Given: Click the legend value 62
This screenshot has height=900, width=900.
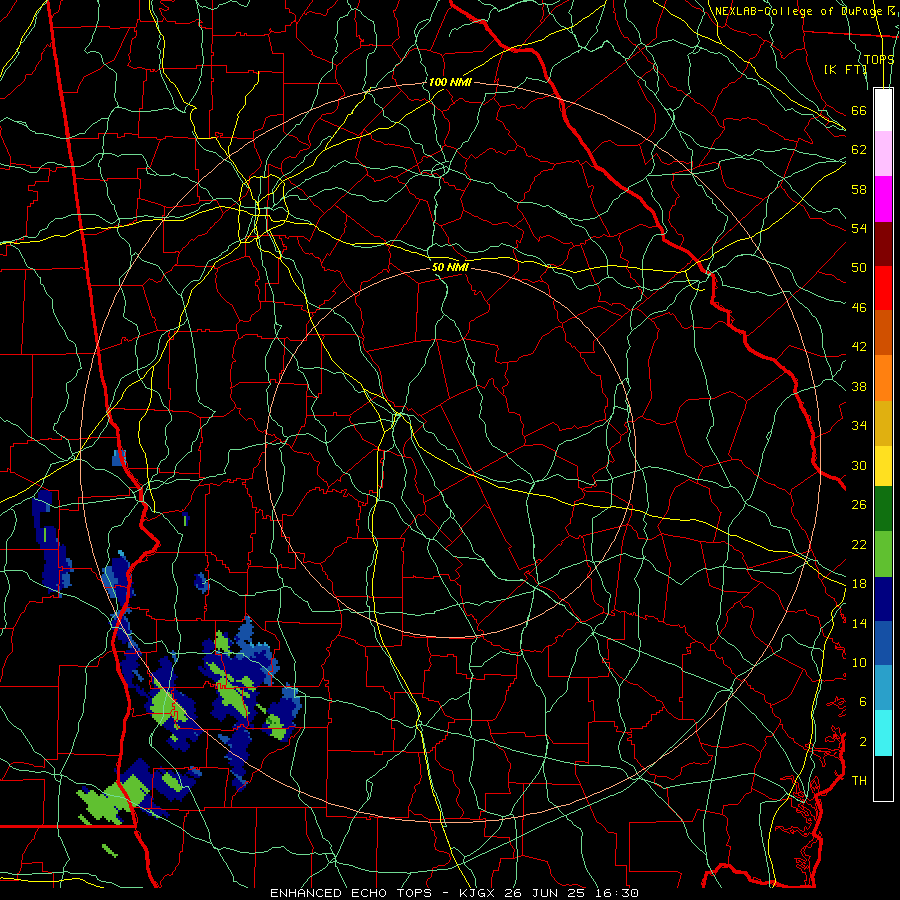Looking at the screenshot, I should pyautogui.click(x=859, y=150).
